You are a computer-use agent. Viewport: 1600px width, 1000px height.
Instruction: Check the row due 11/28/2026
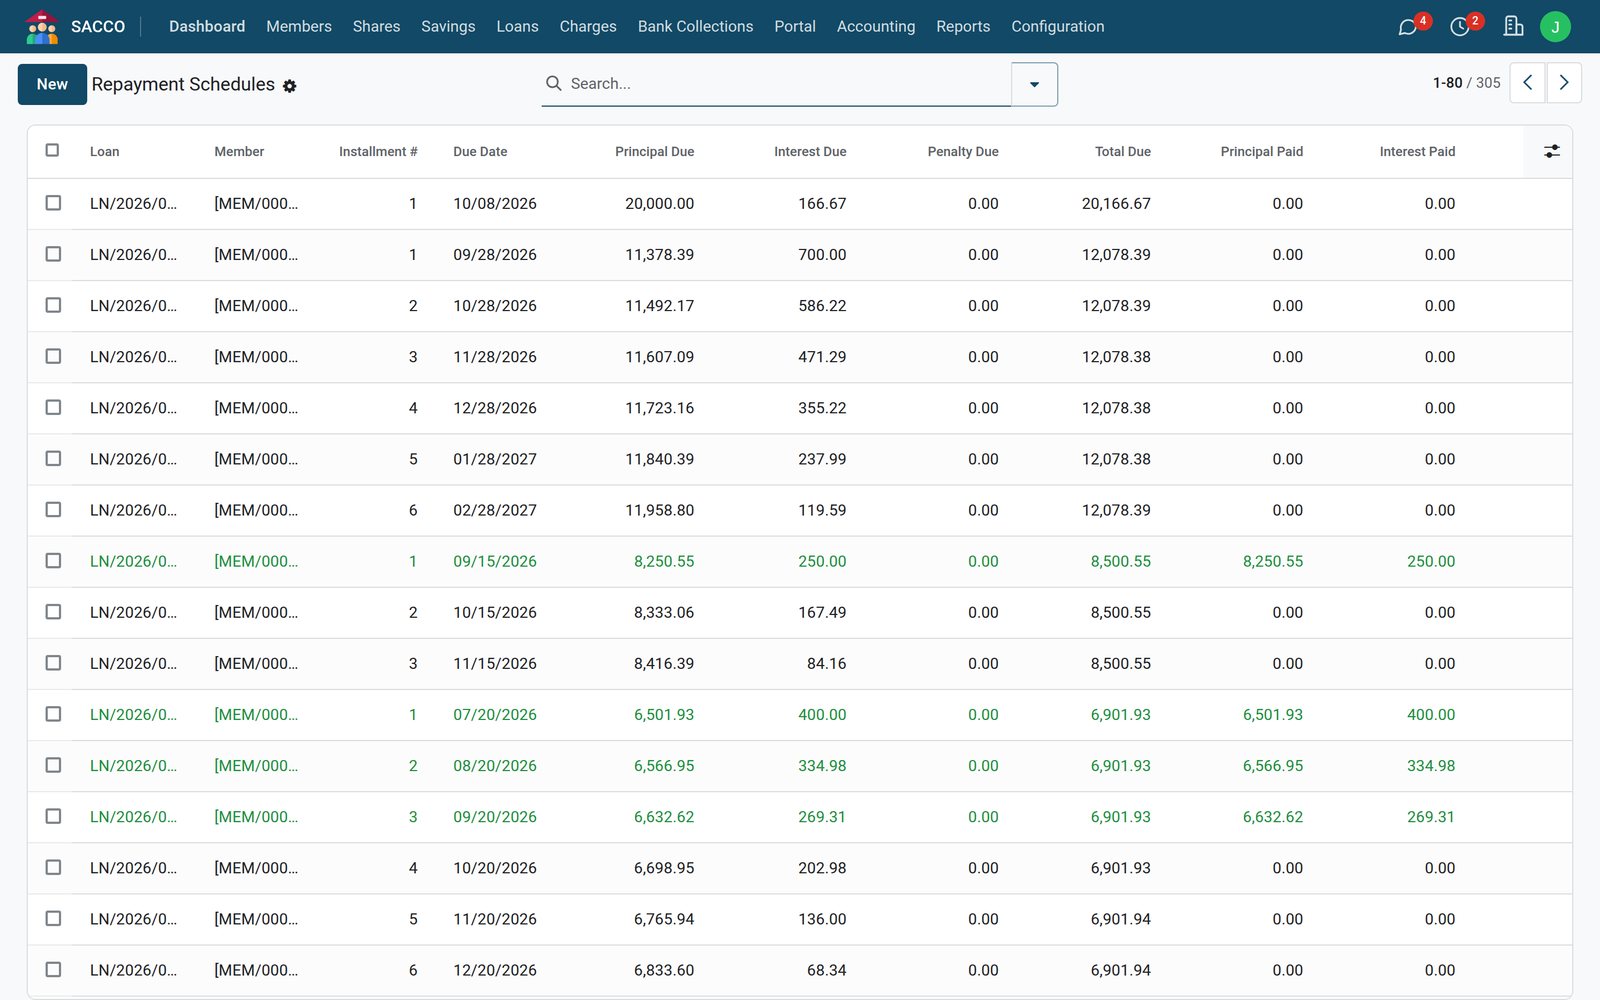click(53, 356)
